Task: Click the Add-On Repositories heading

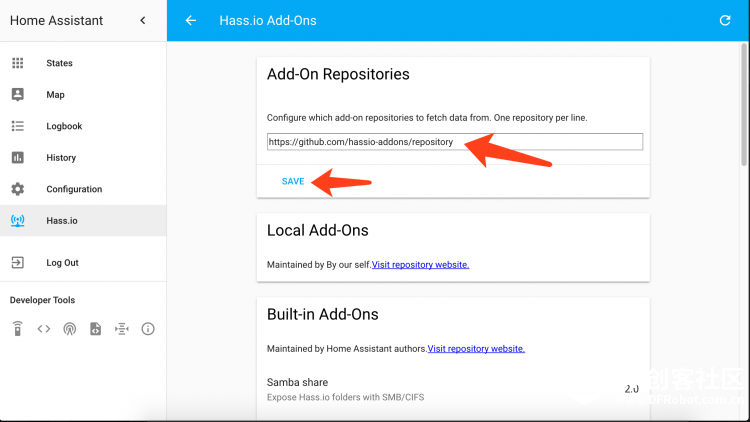Action: (x=338, y=74)
